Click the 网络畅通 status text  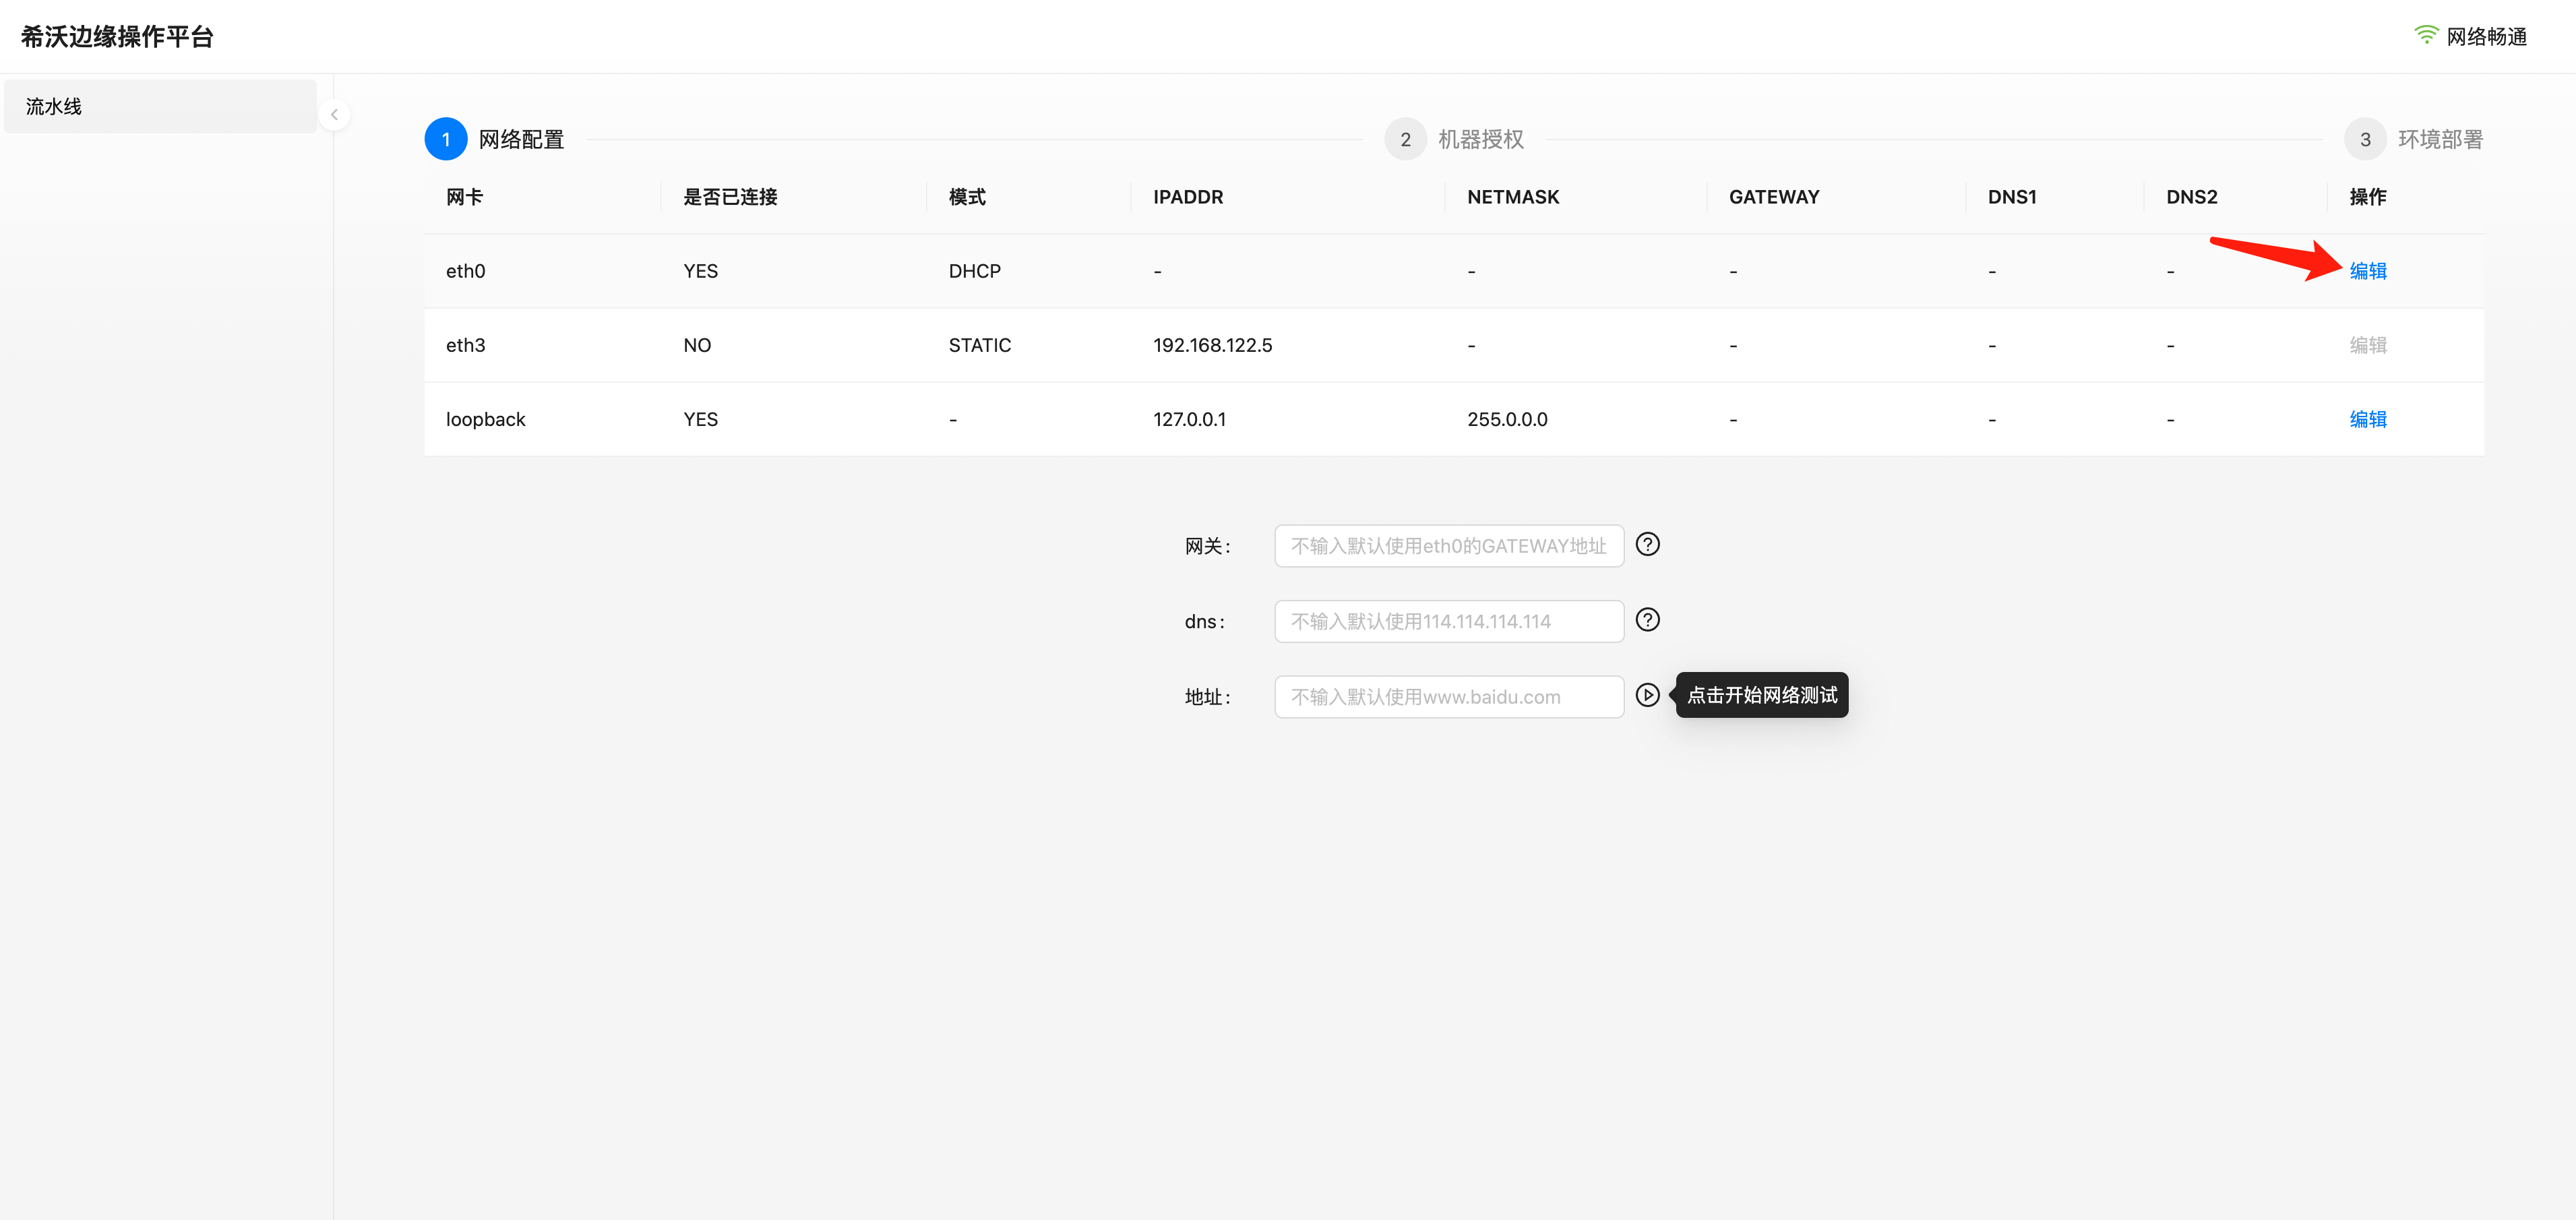tap(2487, 37)
